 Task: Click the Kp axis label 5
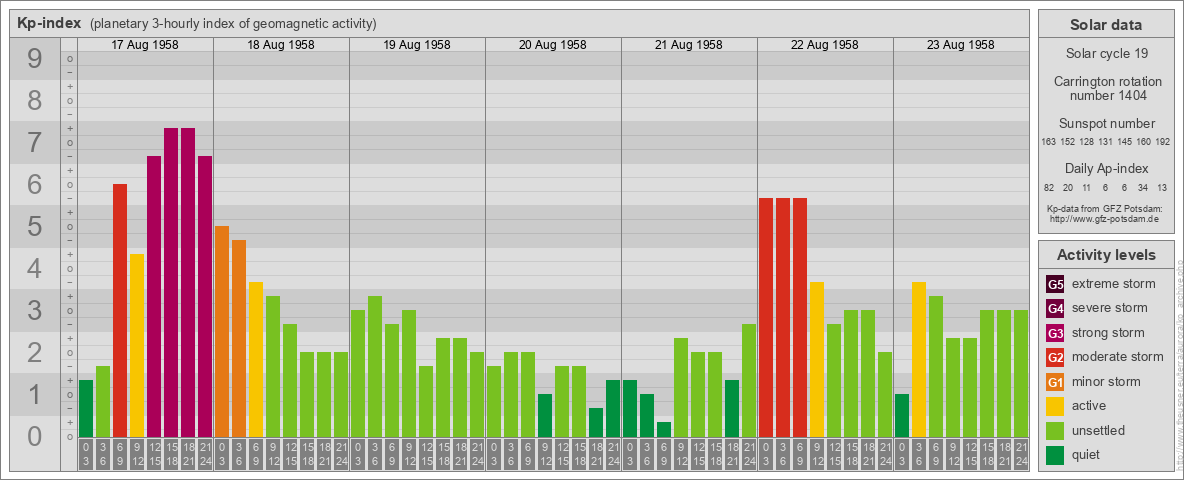point(35,226)
